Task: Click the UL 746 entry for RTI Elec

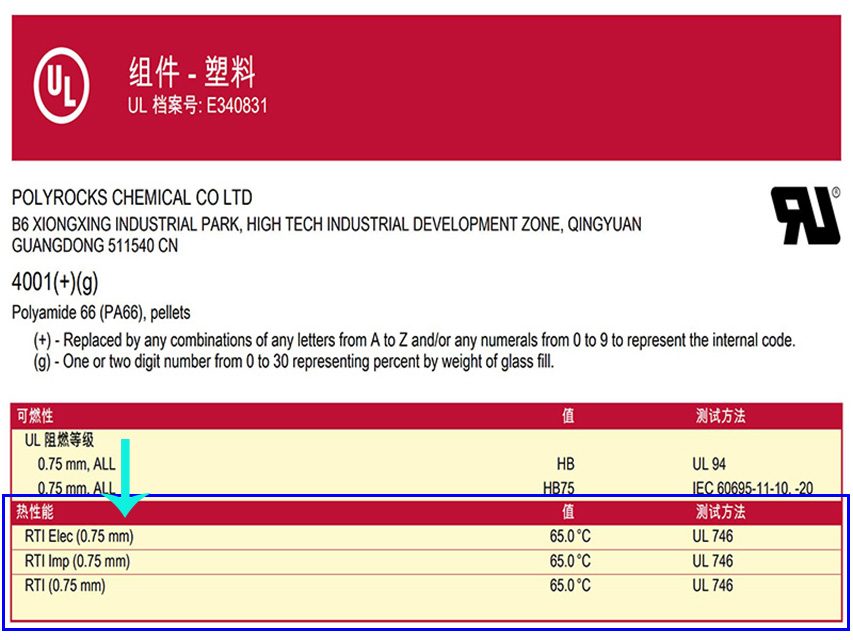Action: (712, 537)
